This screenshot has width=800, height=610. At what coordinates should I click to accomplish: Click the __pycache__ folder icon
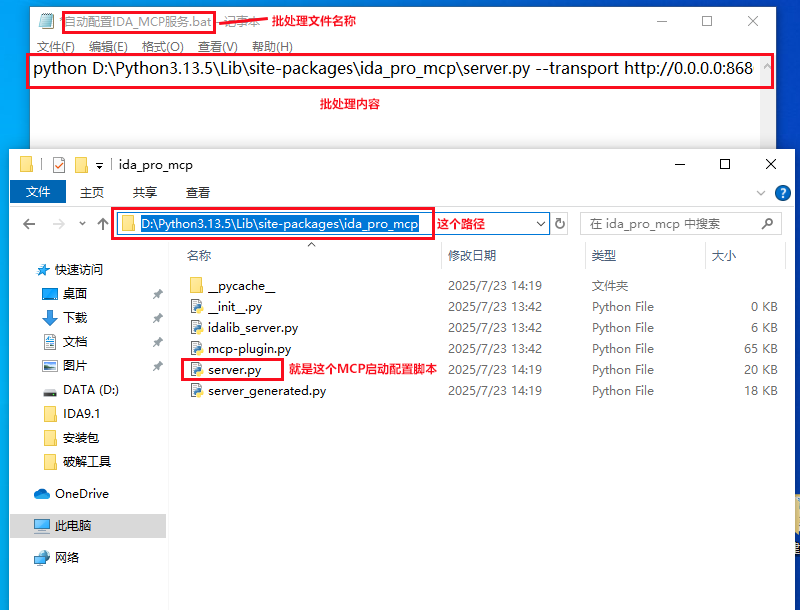[197, 285]
